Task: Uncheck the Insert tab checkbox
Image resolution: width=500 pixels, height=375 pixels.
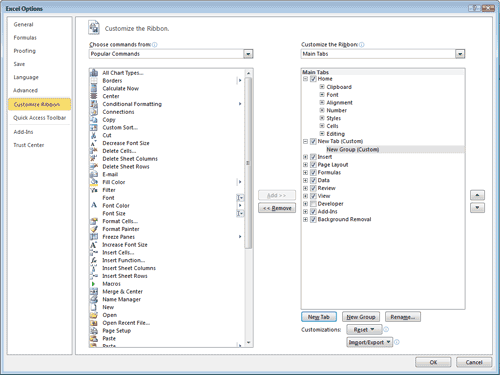Action: pos(313,157)
